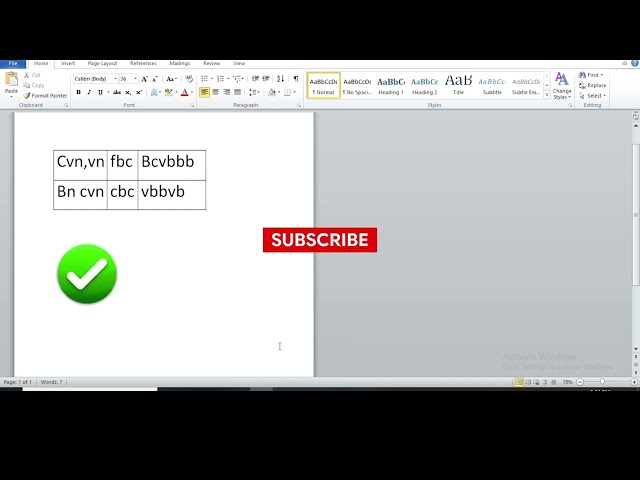Screen dimensions: 640x480
Task: Open the Font dialog launcher
Action: (192, 105)
